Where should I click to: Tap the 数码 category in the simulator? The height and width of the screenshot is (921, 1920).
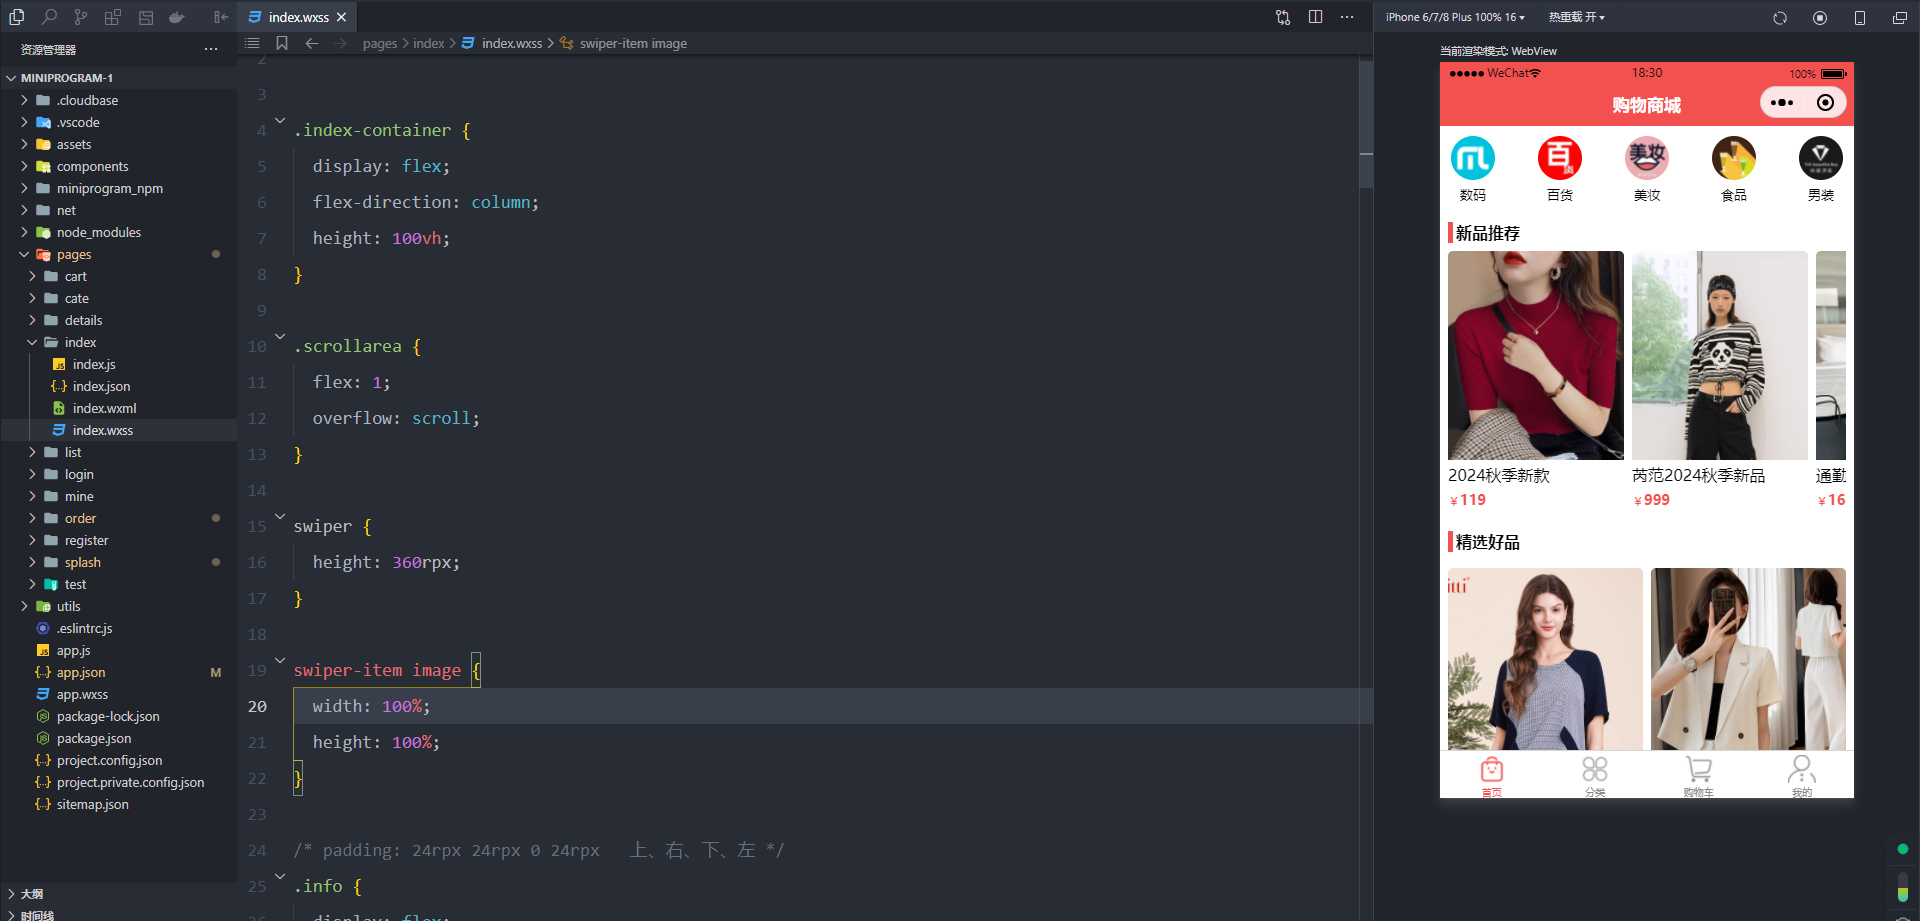pyautogui.click(x=1473, y=169)
